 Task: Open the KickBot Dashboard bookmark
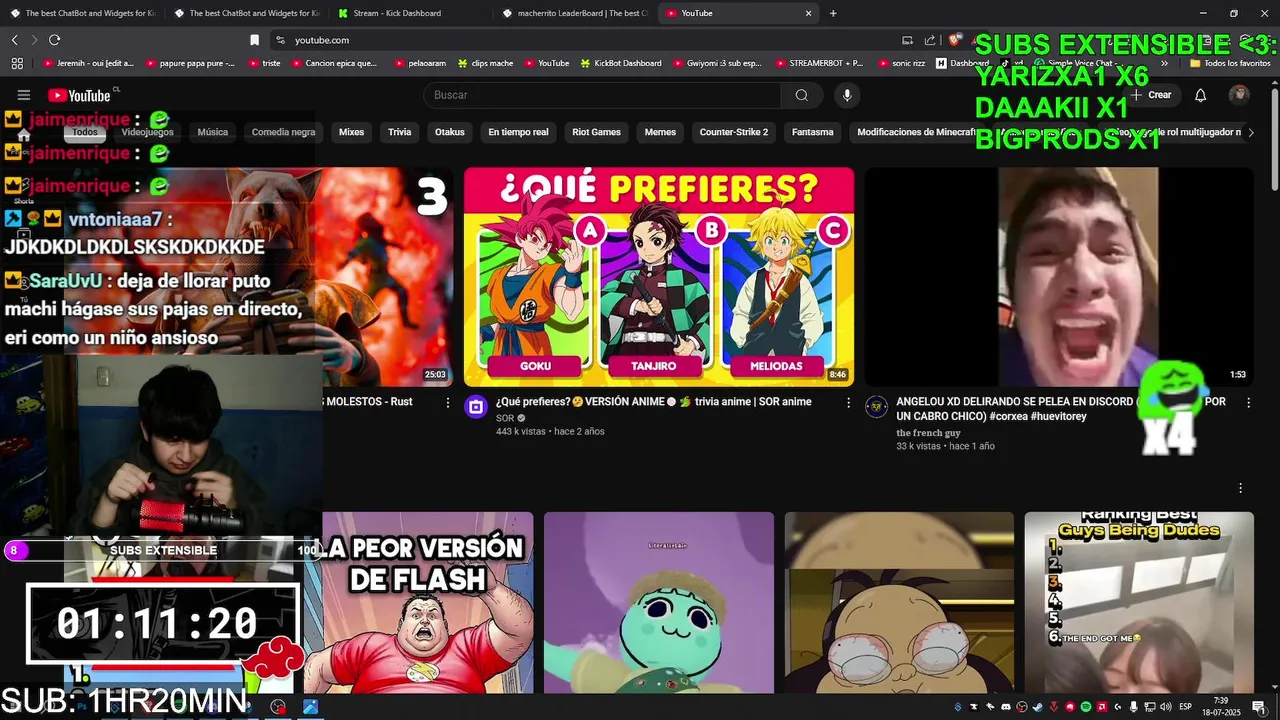pos(620,63)
